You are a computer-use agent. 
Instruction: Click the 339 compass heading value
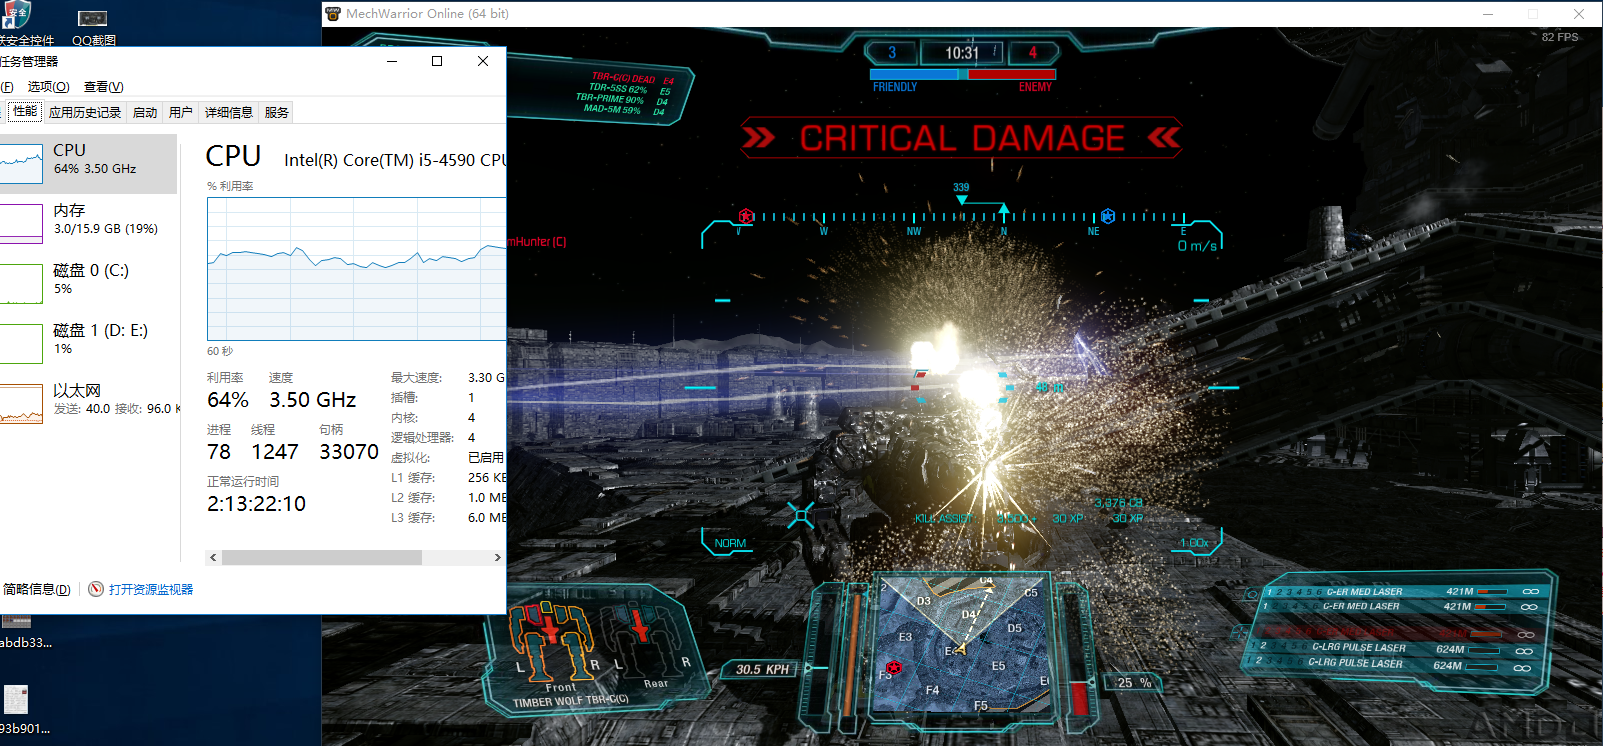tap(961, 187)
